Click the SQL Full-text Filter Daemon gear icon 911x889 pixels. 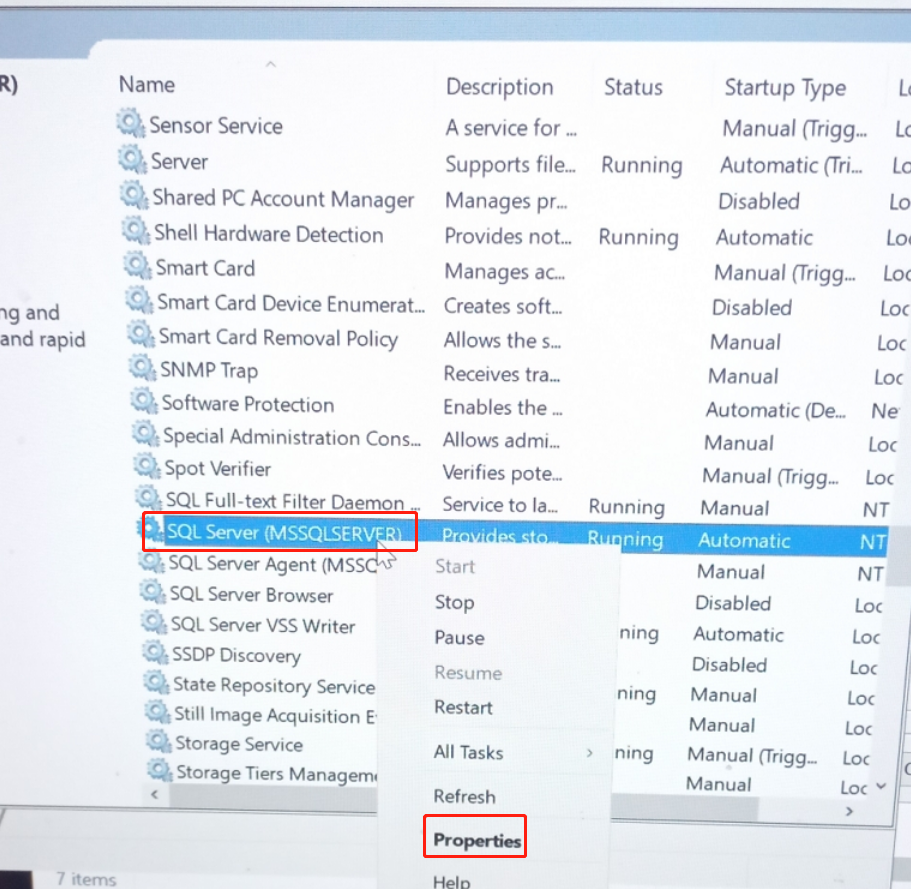click(149, 497)
